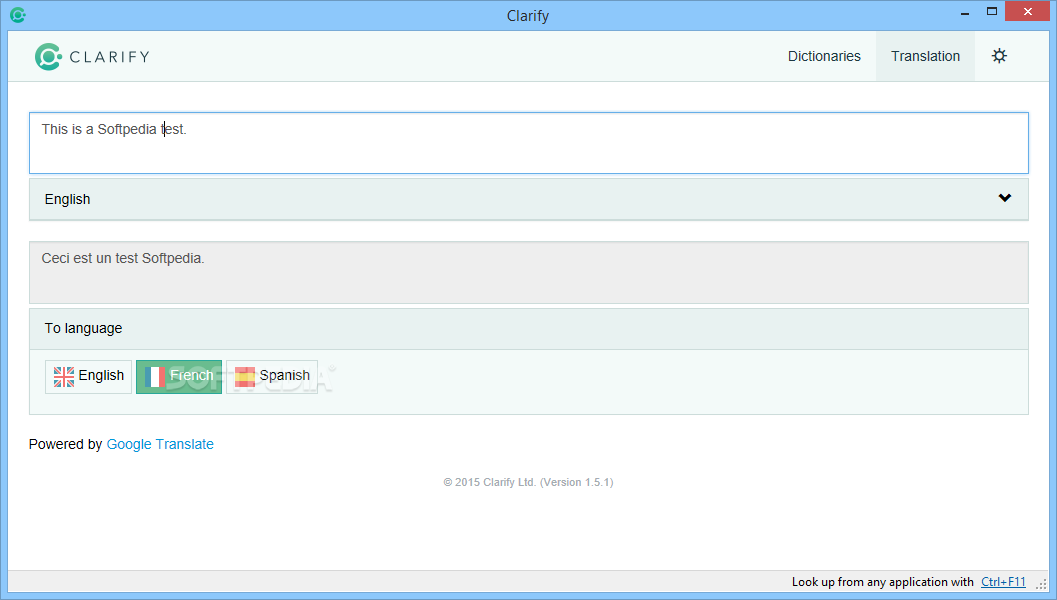Select French as target language
The height and width of the screenshot is (600, 1057).
[x=179, y=377]
